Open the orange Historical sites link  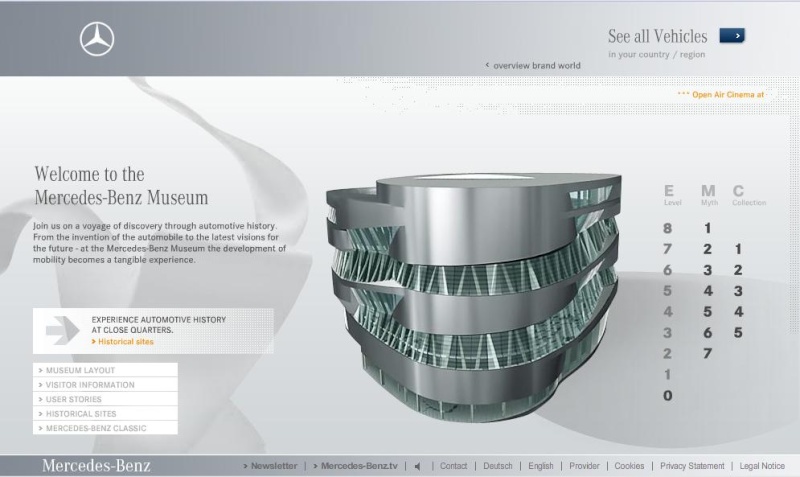[122, 342]
